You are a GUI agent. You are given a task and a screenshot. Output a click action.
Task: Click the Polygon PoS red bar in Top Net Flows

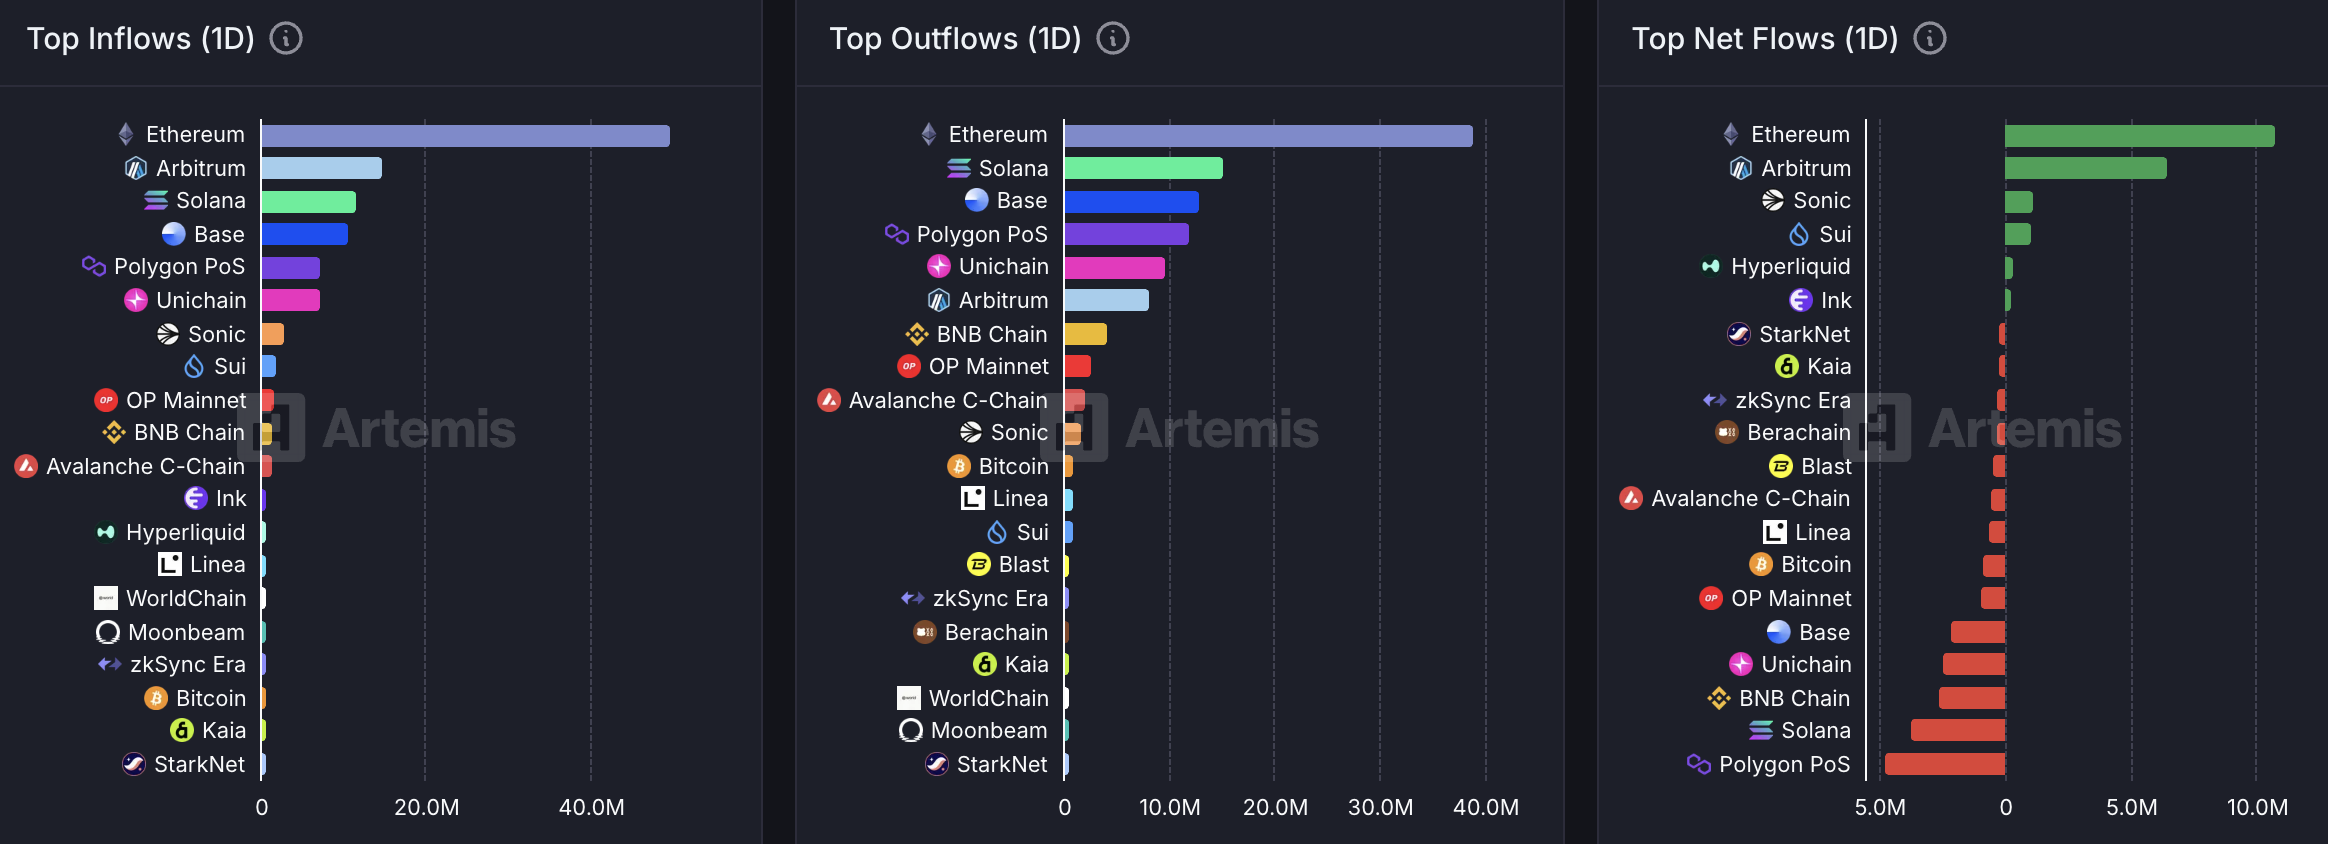coord(1945,764)
